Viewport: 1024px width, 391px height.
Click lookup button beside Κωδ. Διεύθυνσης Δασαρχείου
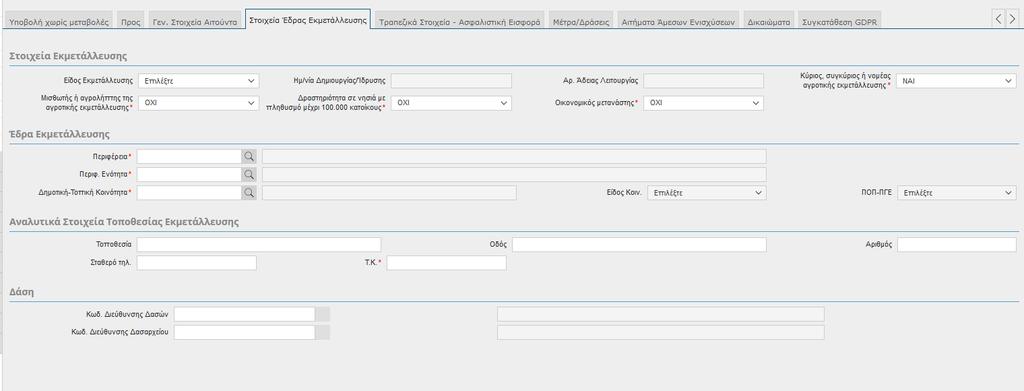323,333
